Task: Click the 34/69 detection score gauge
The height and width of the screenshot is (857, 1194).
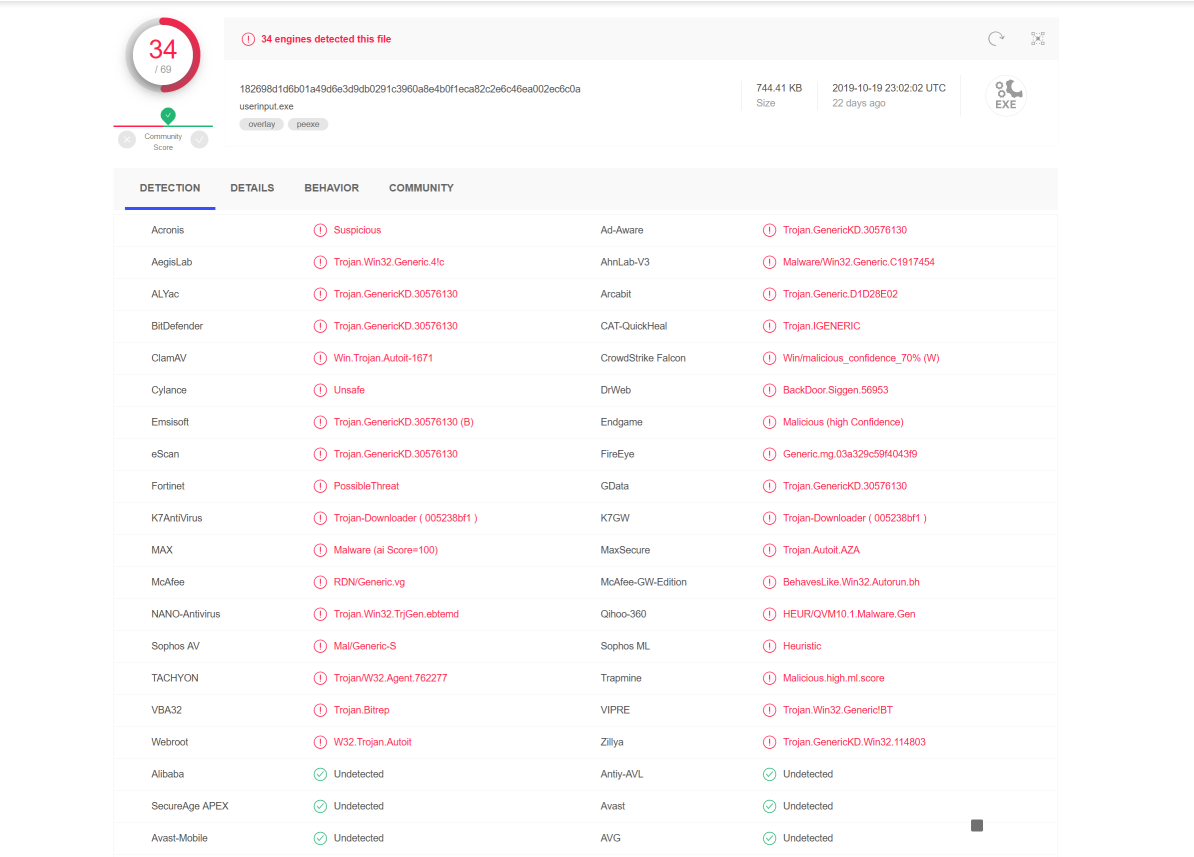Action: [163, 56]
